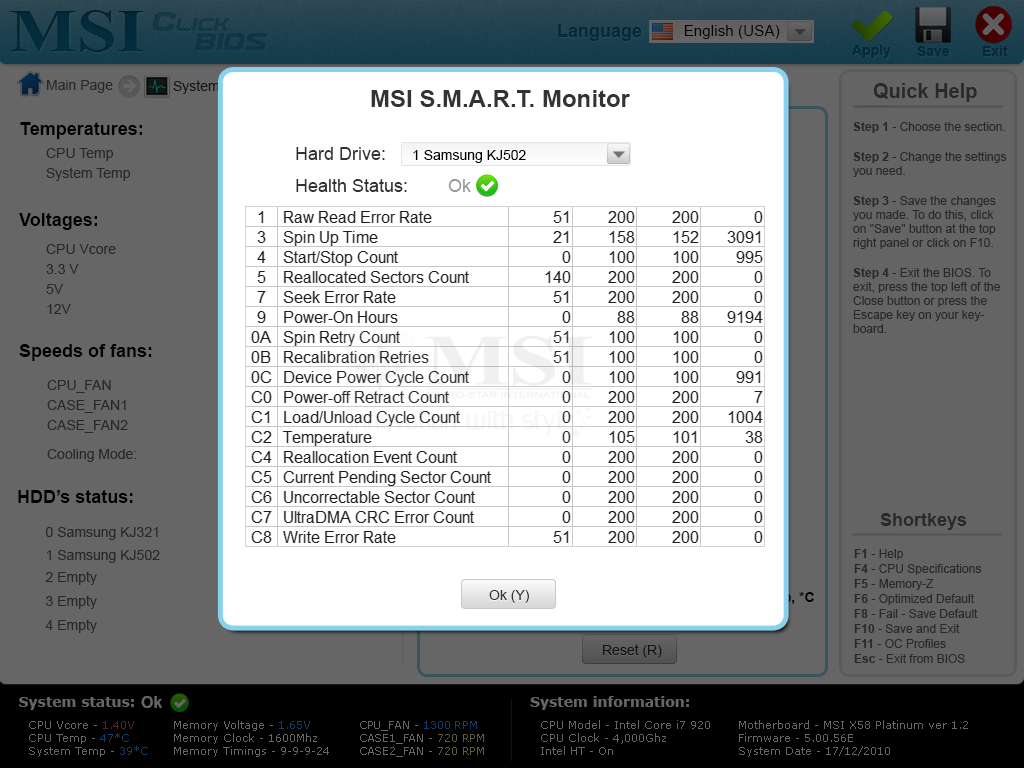Click the green Health Status checkmark
1024x768 pixels.
(487, 186)
